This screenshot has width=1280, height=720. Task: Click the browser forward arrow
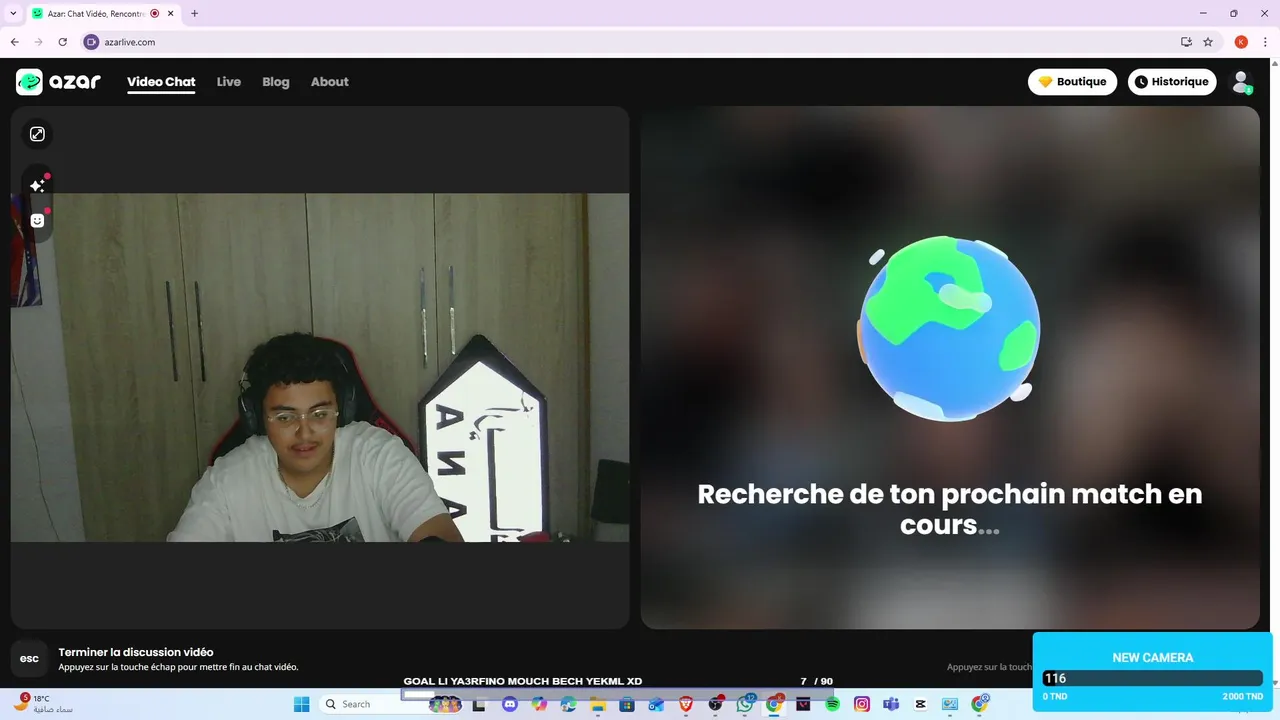[x=39, y=42]
